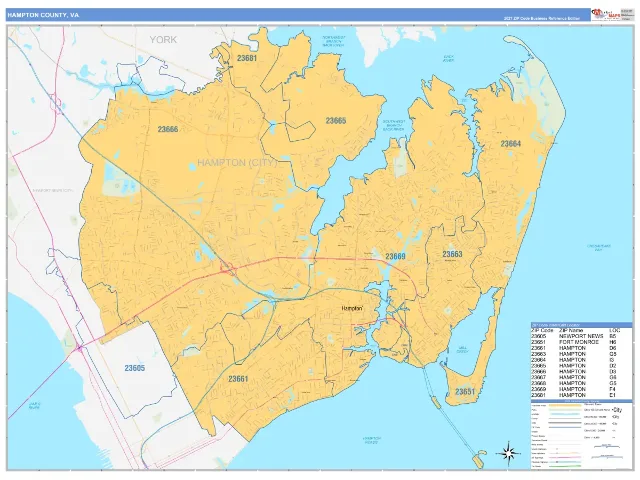Viewport: 640px width, 480px height.
Task: Click ZIP label 23666 on the map
Action: [x=168, y=129]
